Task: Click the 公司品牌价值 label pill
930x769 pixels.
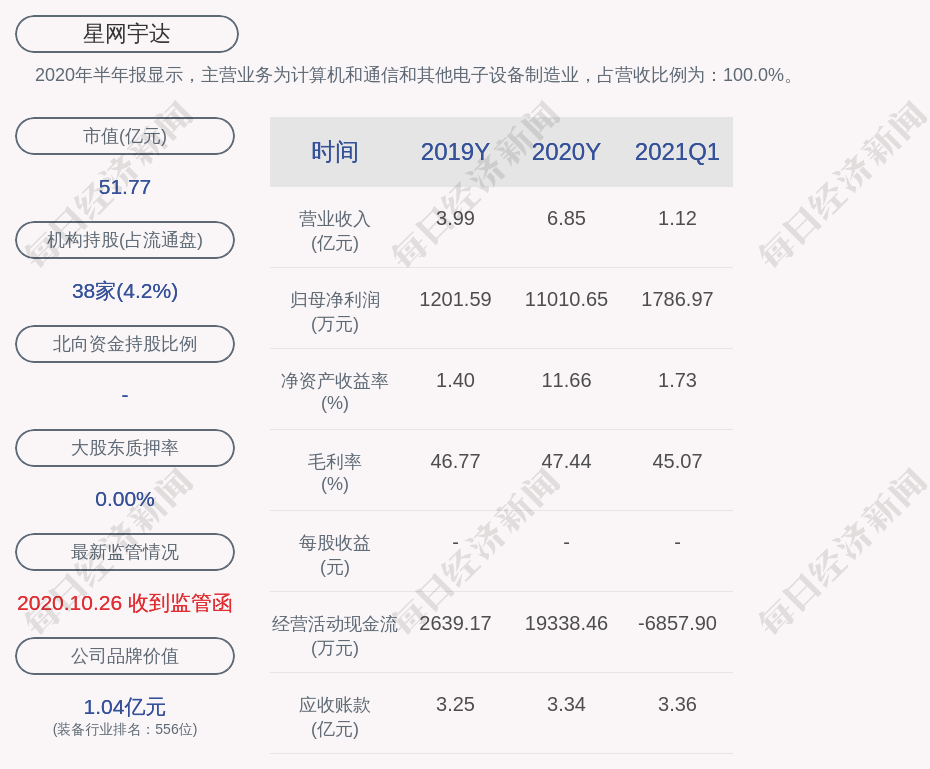Action: pos(125,656)
